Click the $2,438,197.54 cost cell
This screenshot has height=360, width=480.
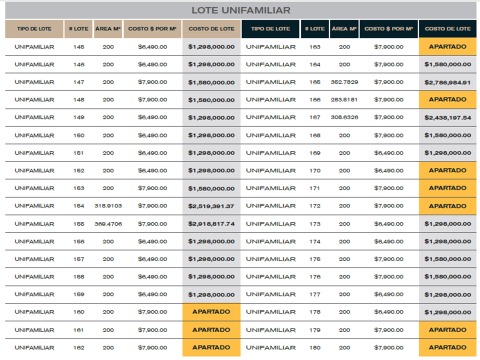[448, 118]
